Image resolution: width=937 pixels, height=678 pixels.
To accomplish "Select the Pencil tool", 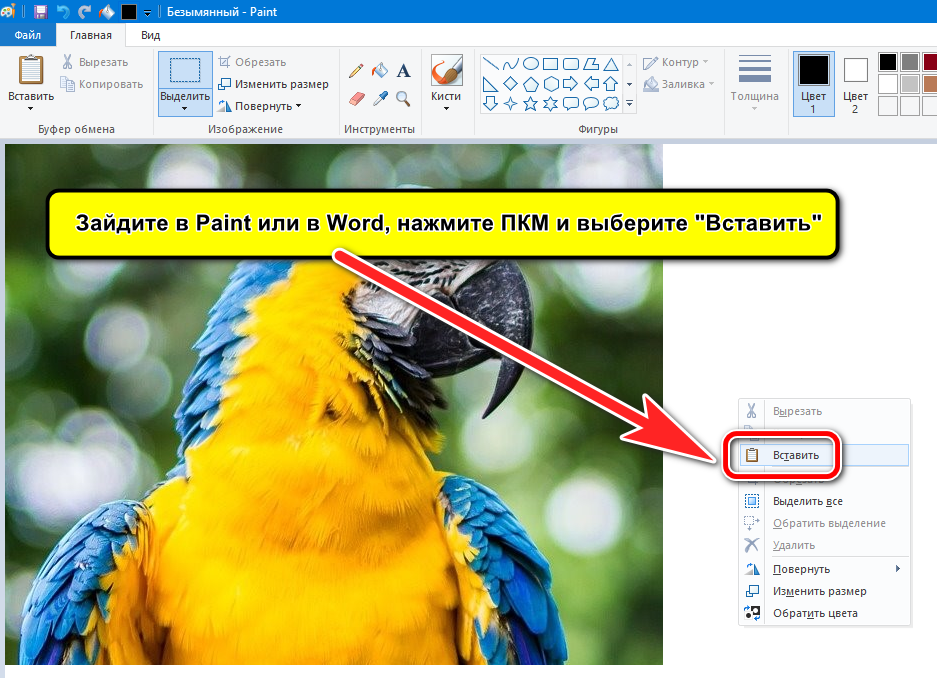I will tap(356, 71).
